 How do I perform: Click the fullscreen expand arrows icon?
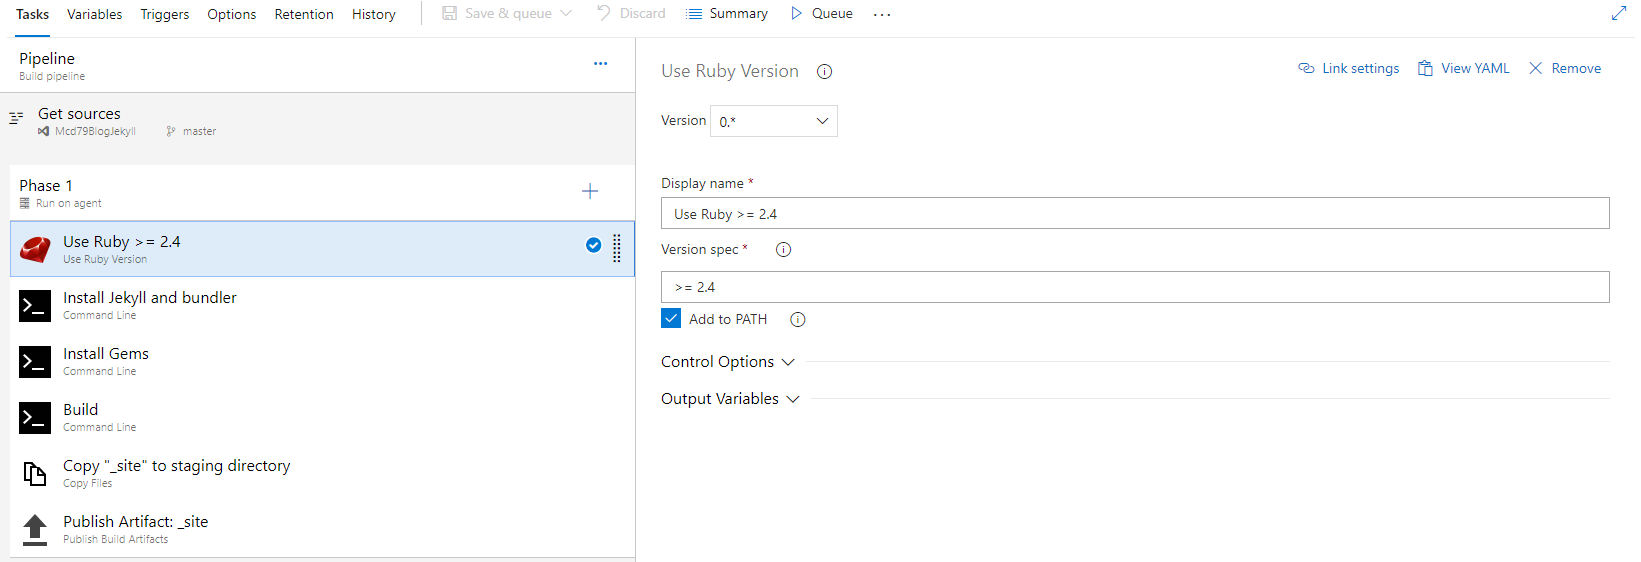tap(1618, 13)
